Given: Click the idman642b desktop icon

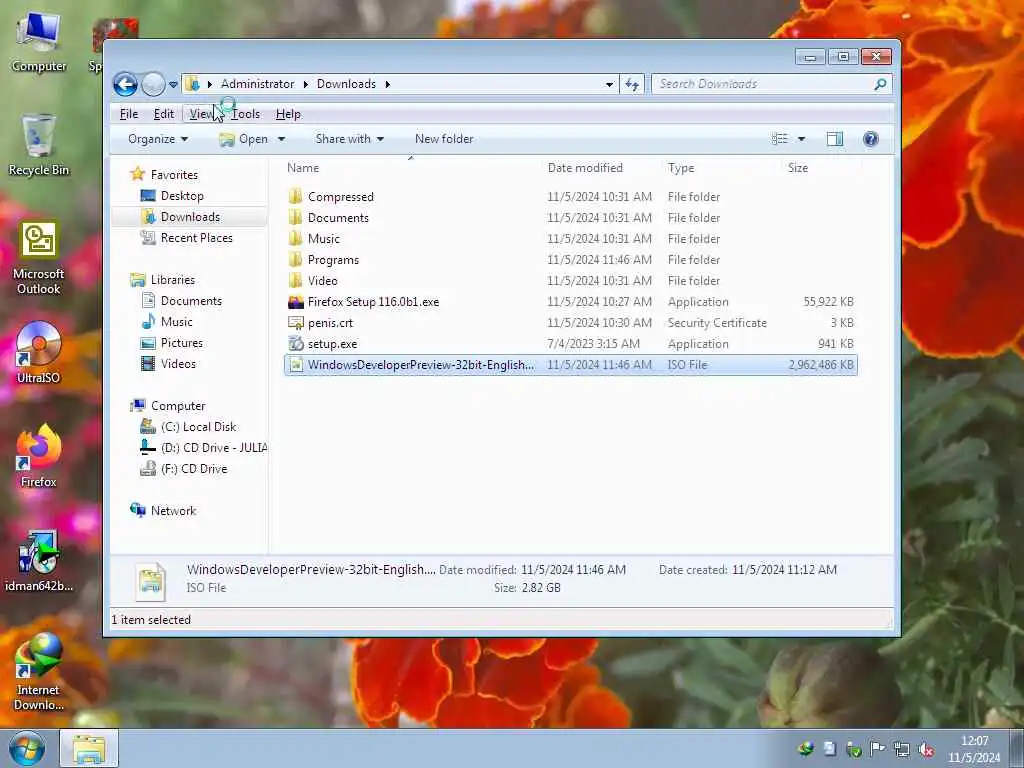Looking at the screenshot, I should click(x=39, y=561).
